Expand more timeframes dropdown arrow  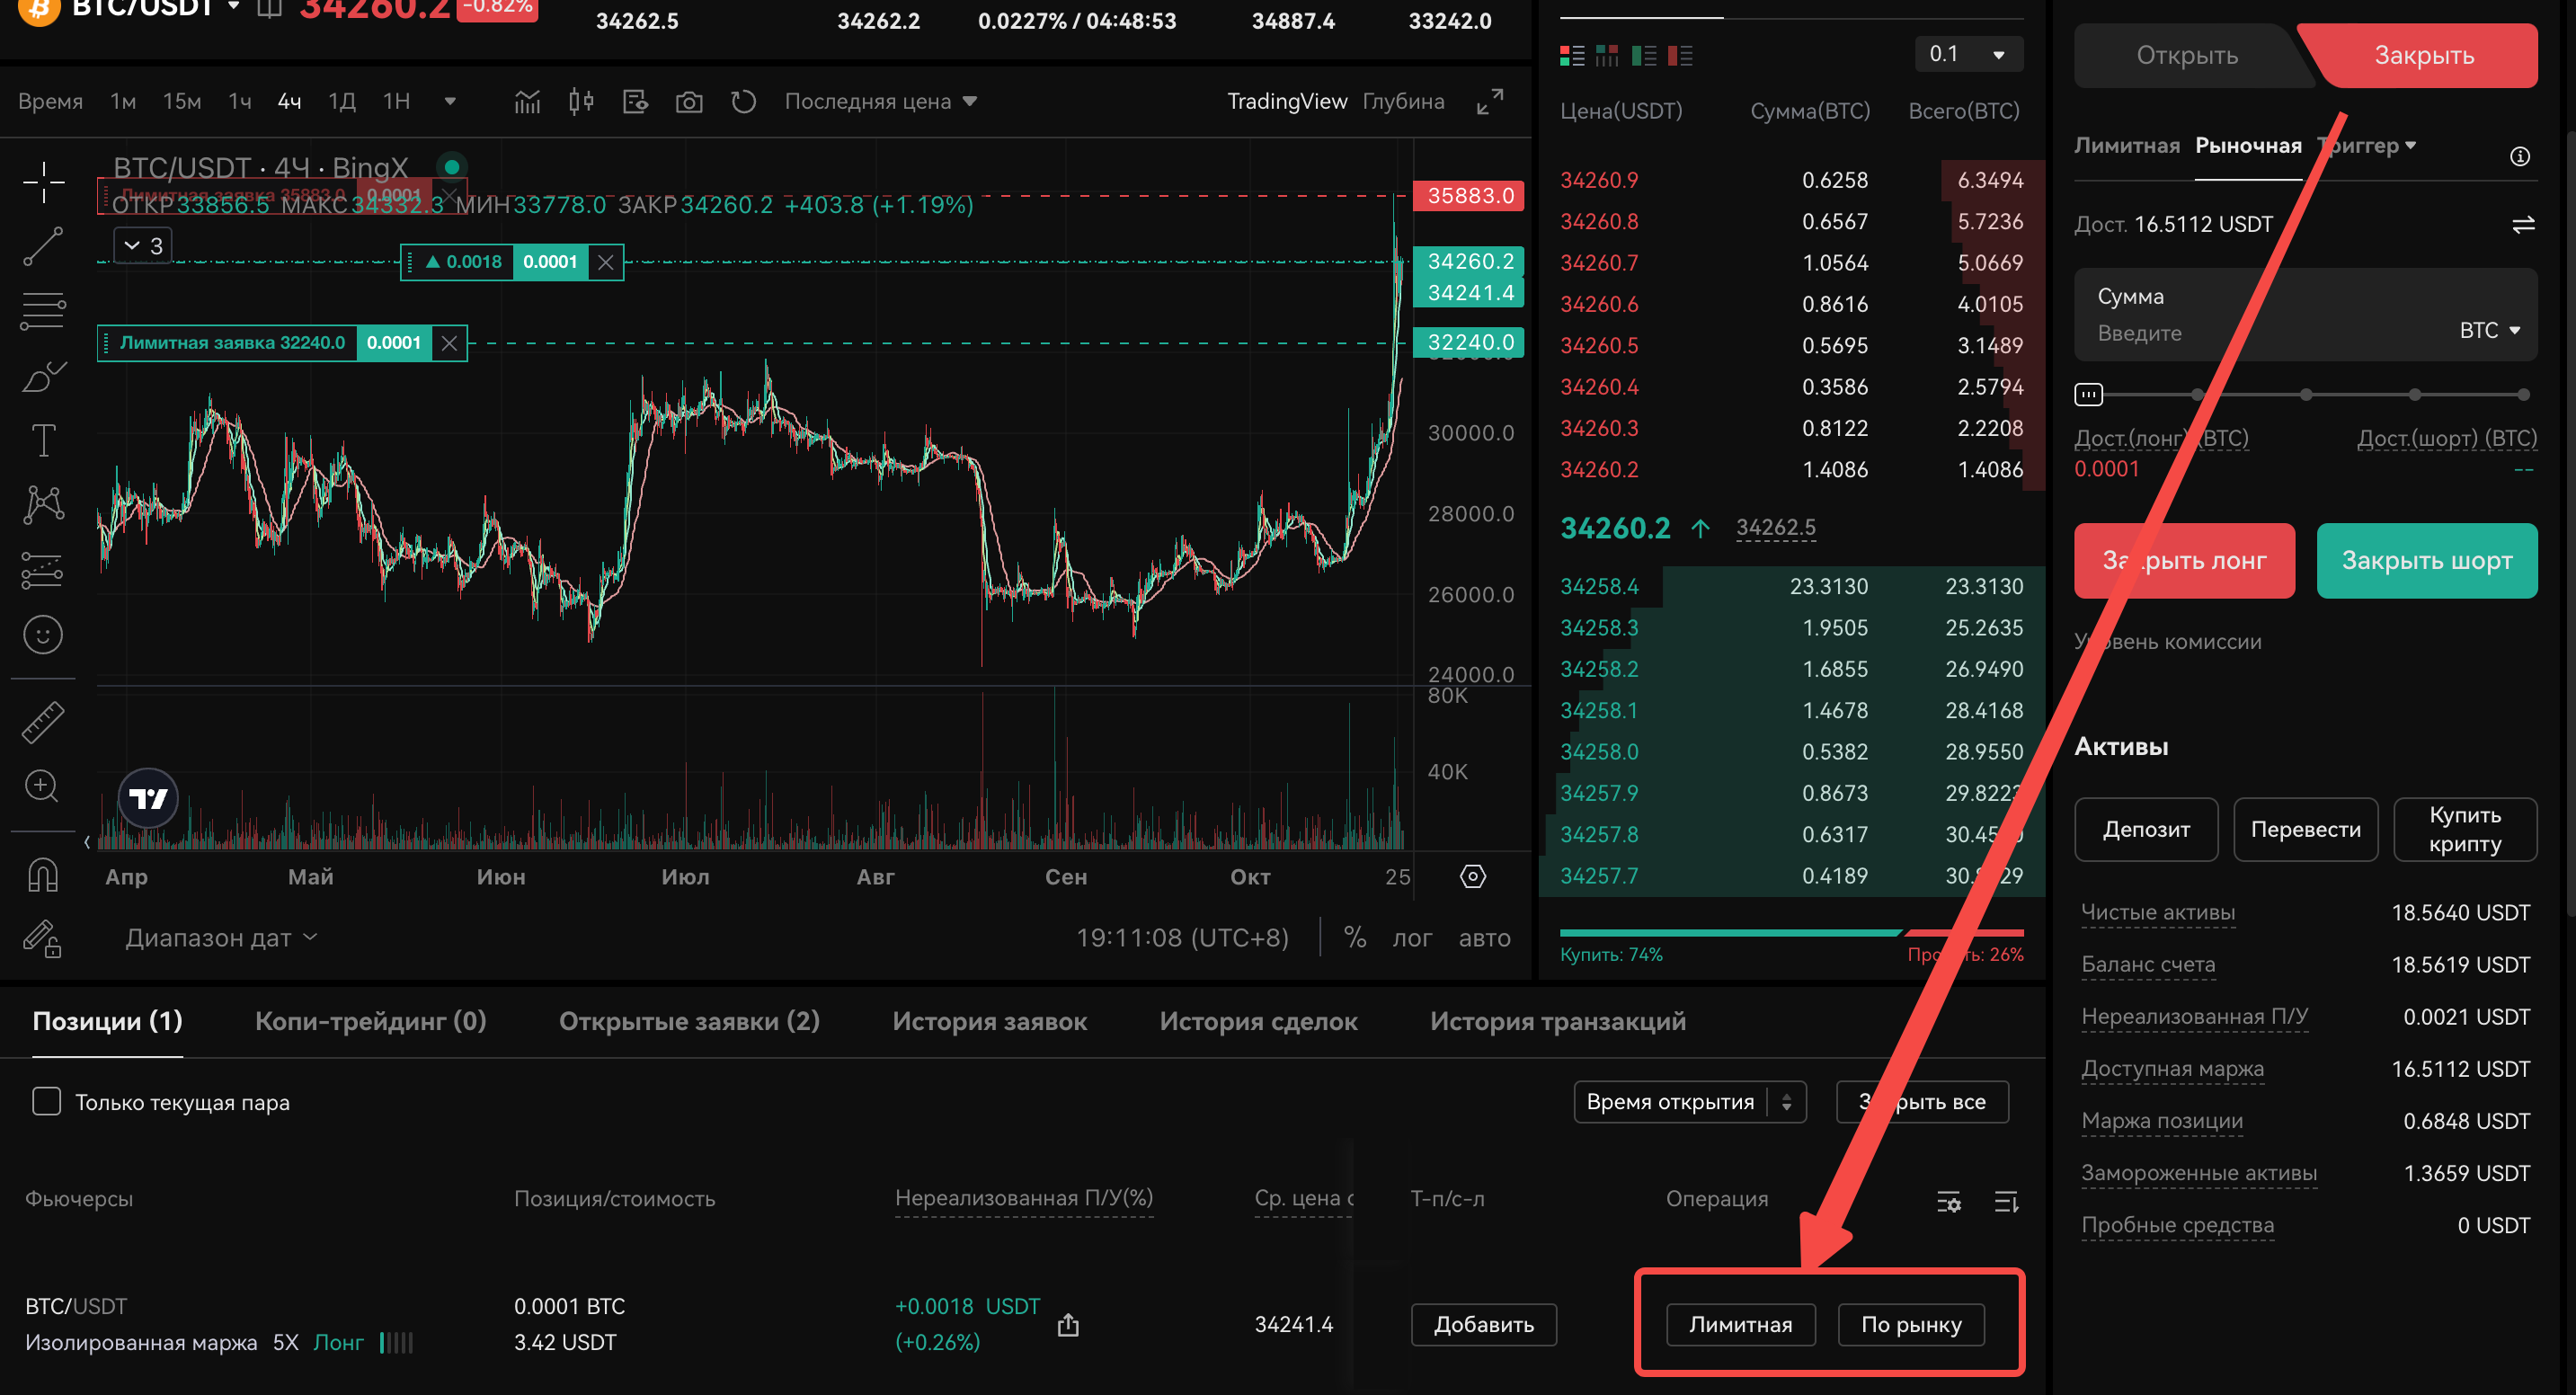(x=449, y=101)
